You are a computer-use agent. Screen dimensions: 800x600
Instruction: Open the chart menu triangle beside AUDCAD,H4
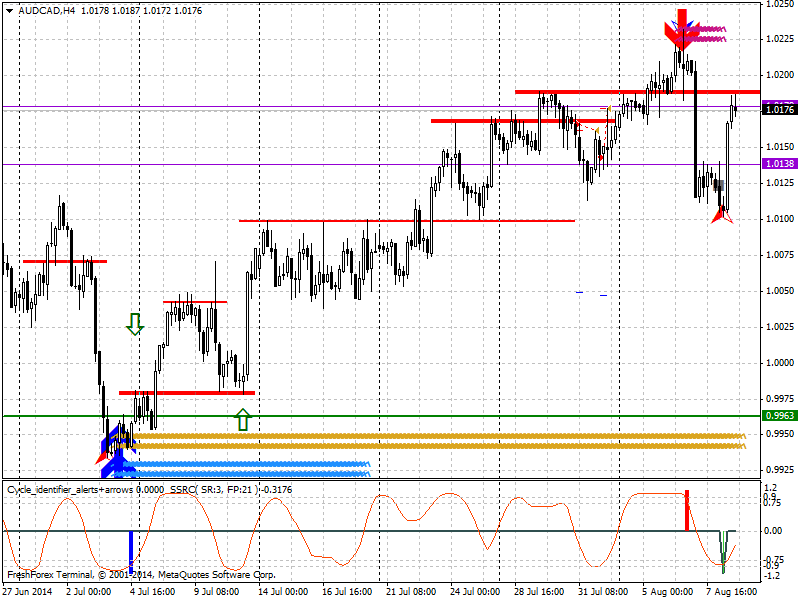(x=9, y=11)
